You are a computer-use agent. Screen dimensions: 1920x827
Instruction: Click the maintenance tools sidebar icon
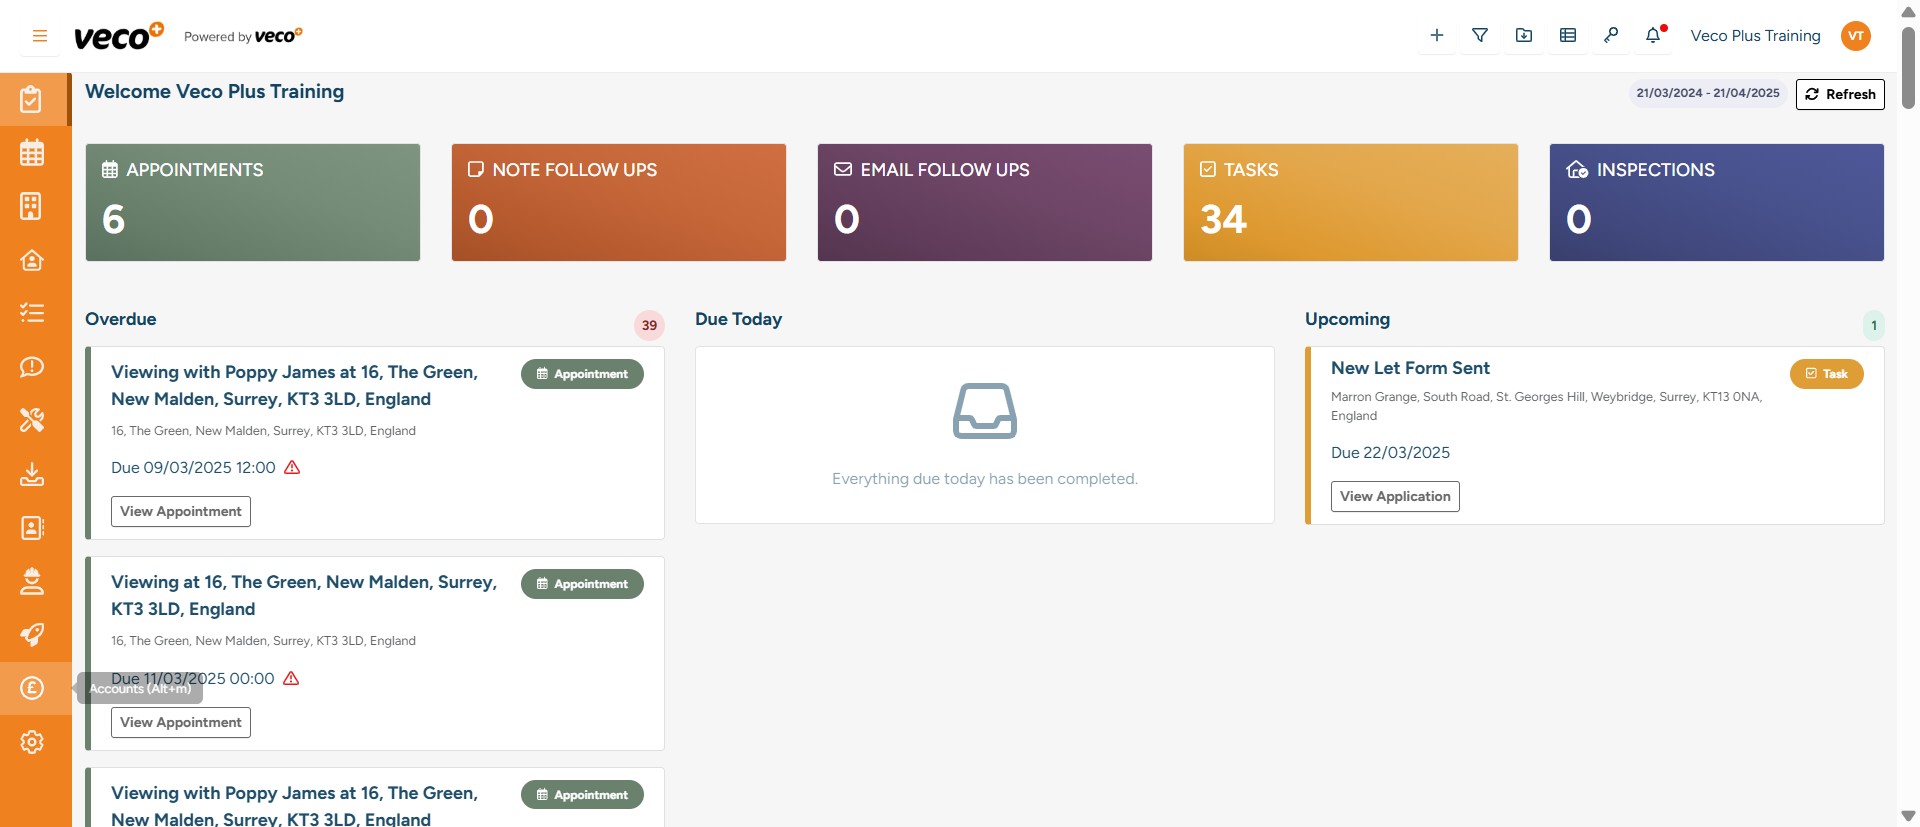[x=32, y=420]
